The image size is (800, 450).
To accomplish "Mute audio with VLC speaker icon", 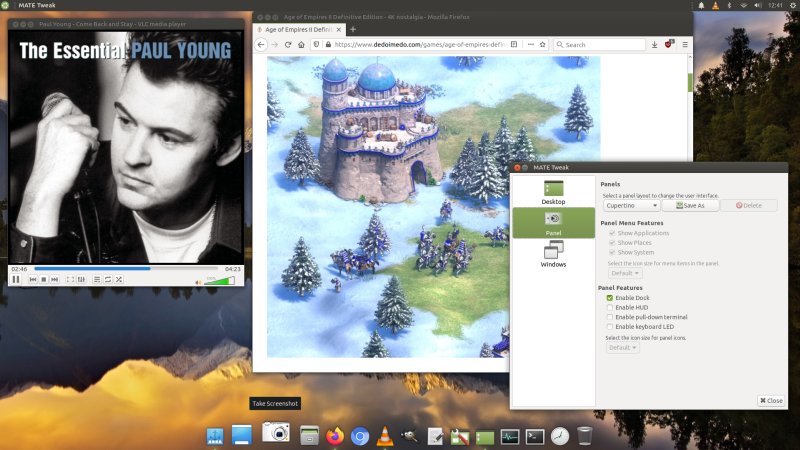I will 198,282.
